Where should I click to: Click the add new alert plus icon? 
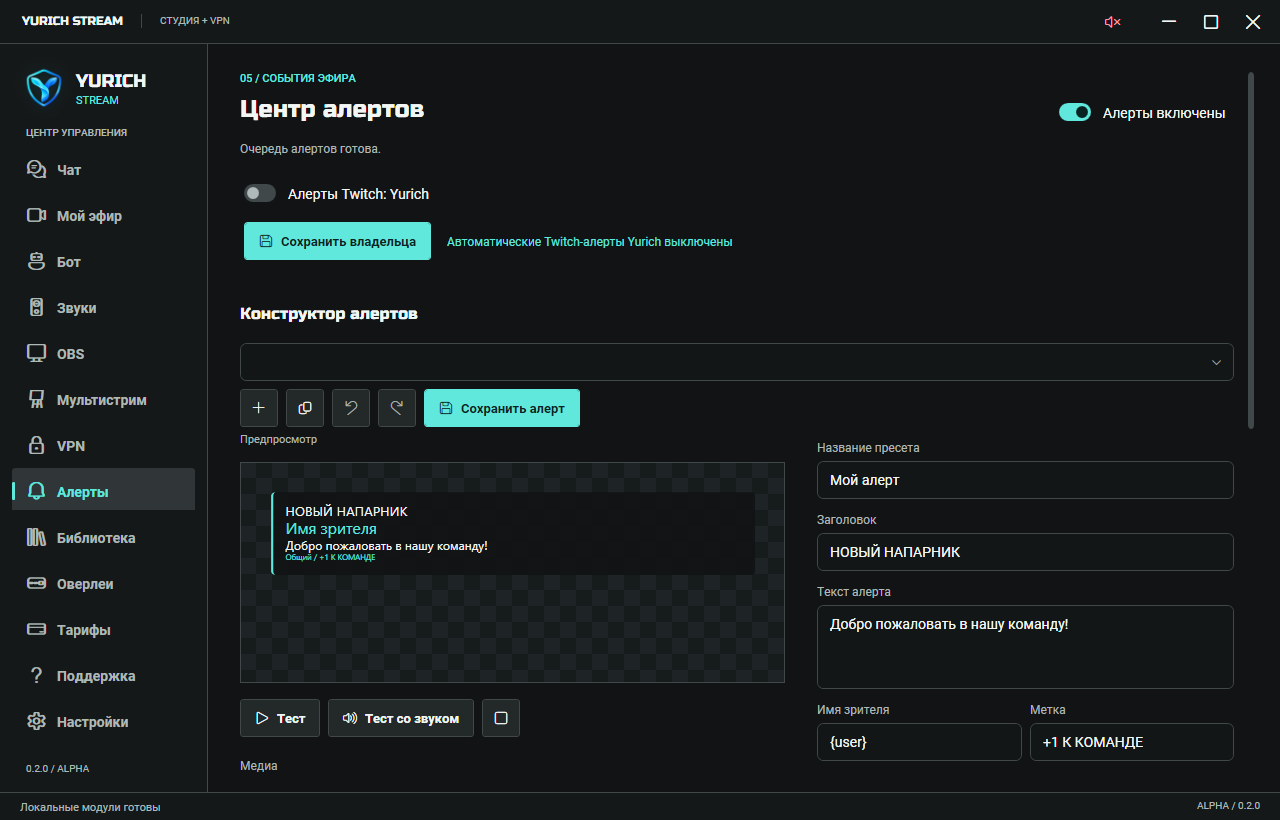pyautogui.click(x=259, y=408)
